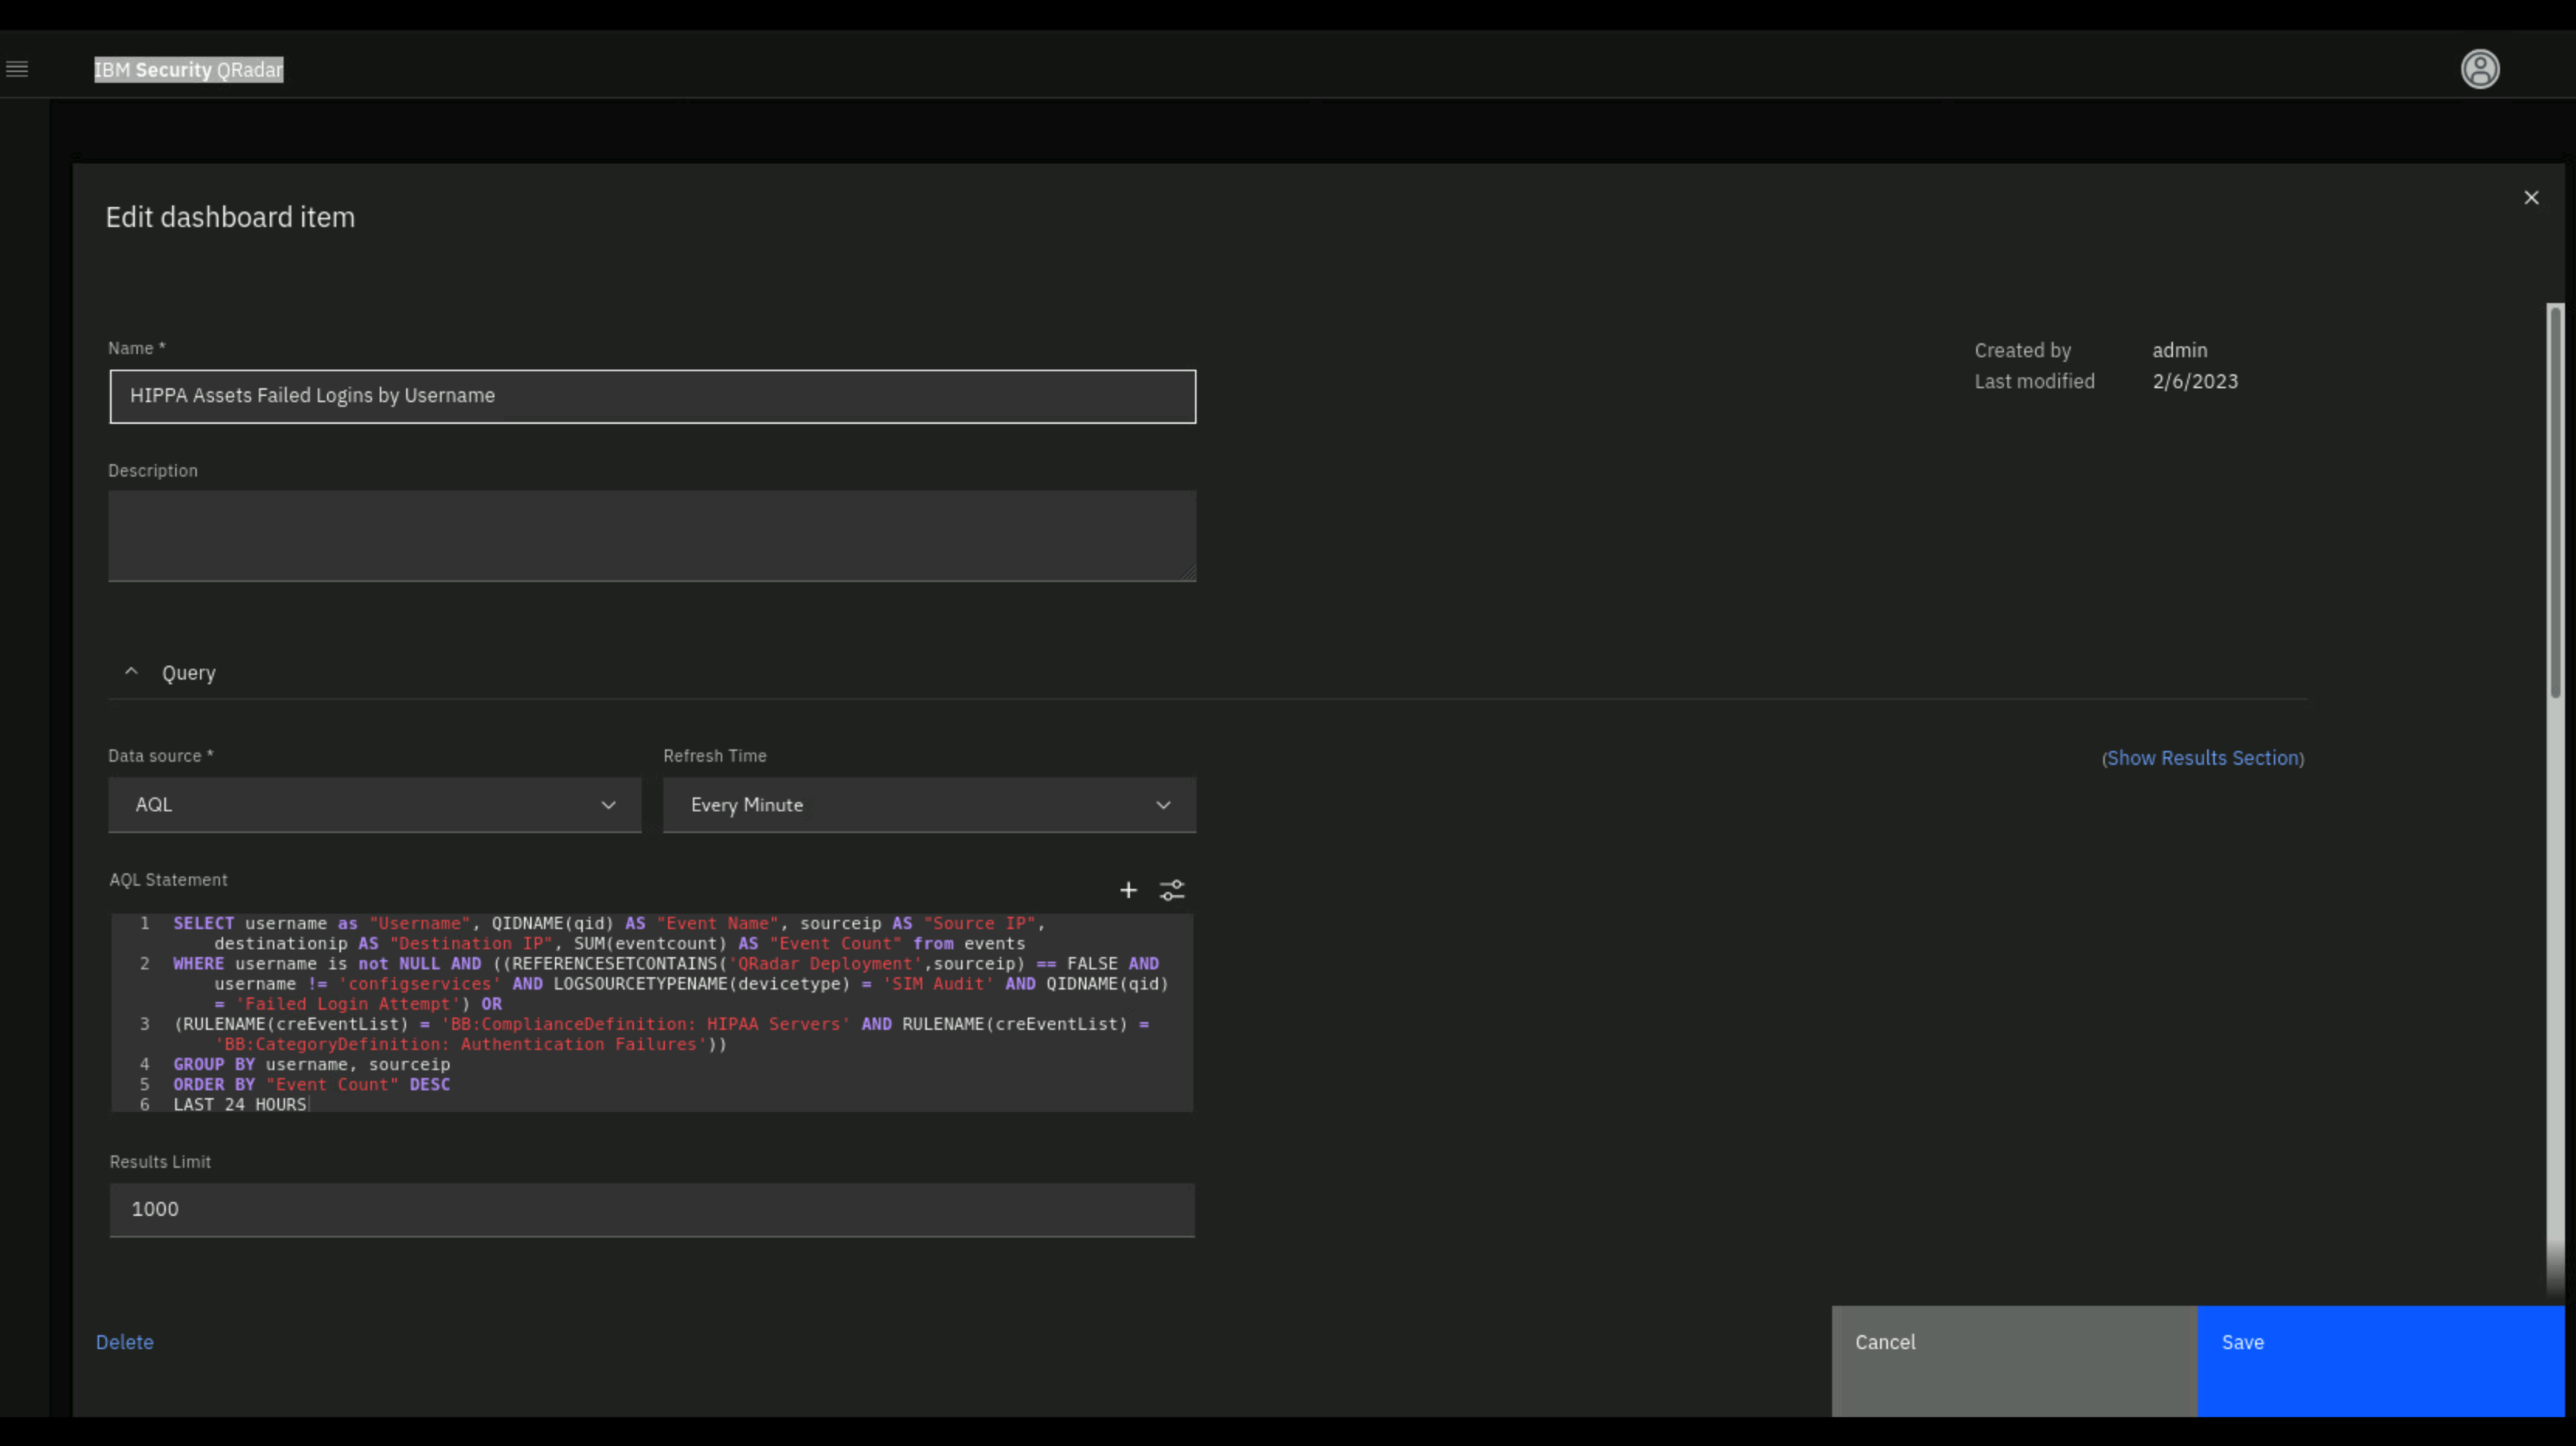Click the Delete link
The image size is (2576, 1446).
(124, 1342)
